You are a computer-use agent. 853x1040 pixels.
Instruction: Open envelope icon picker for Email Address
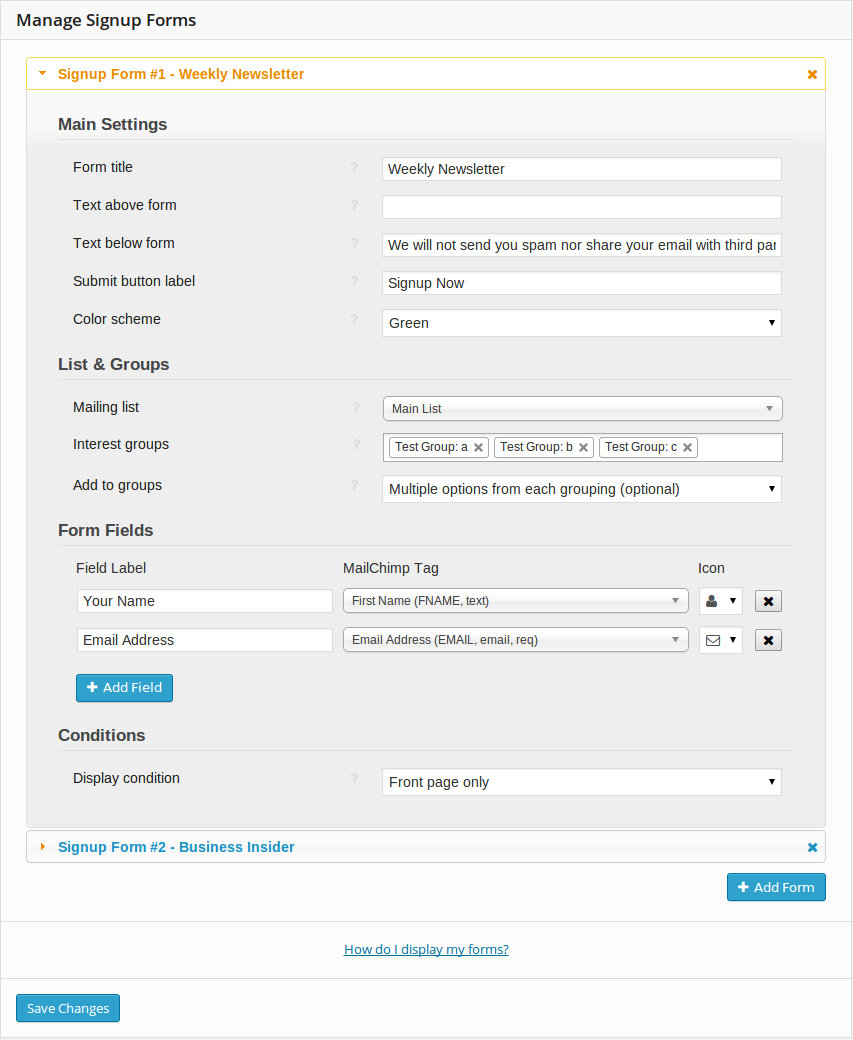[720, 640]
